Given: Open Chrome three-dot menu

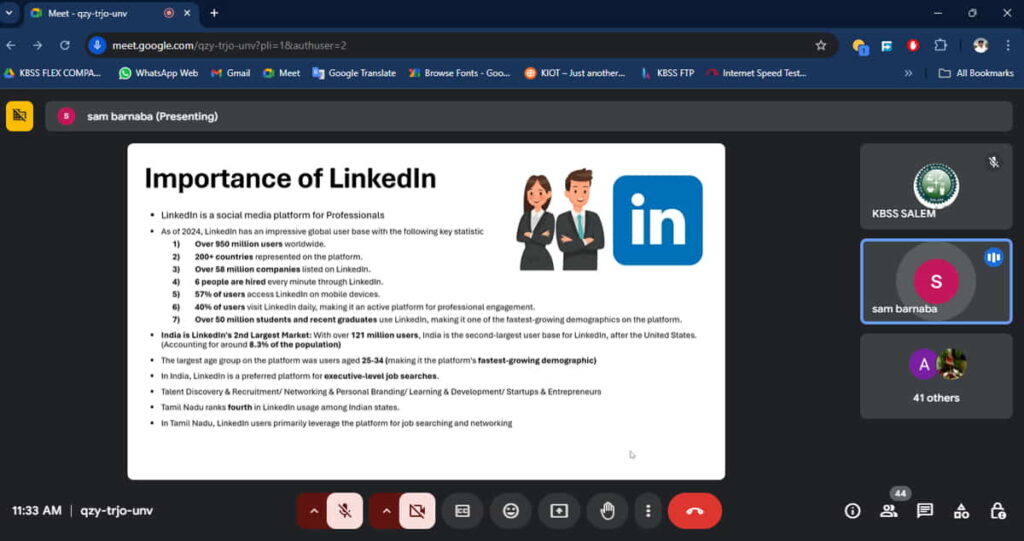Looking at the screenshot, I should [1008, 46].
